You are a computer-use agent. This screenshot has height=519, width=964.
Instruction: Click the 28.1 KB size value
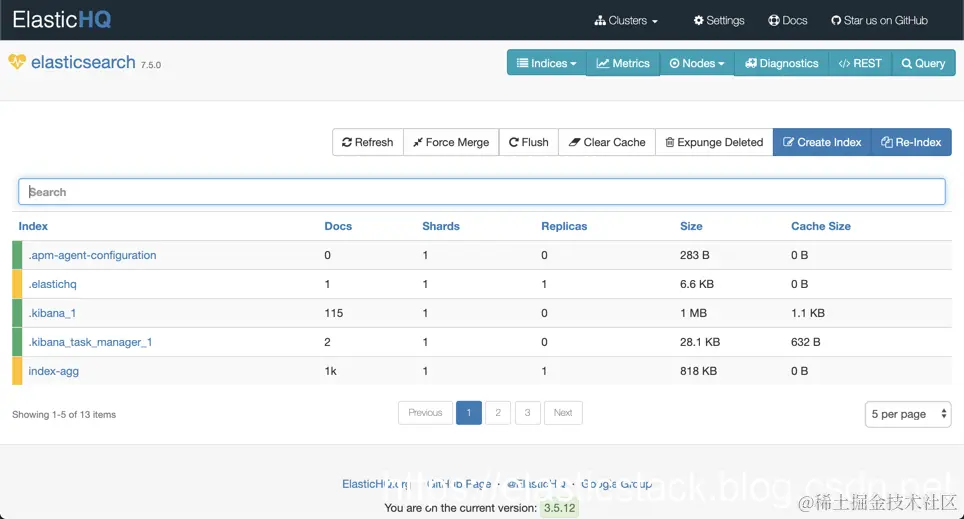click(700, 342)
